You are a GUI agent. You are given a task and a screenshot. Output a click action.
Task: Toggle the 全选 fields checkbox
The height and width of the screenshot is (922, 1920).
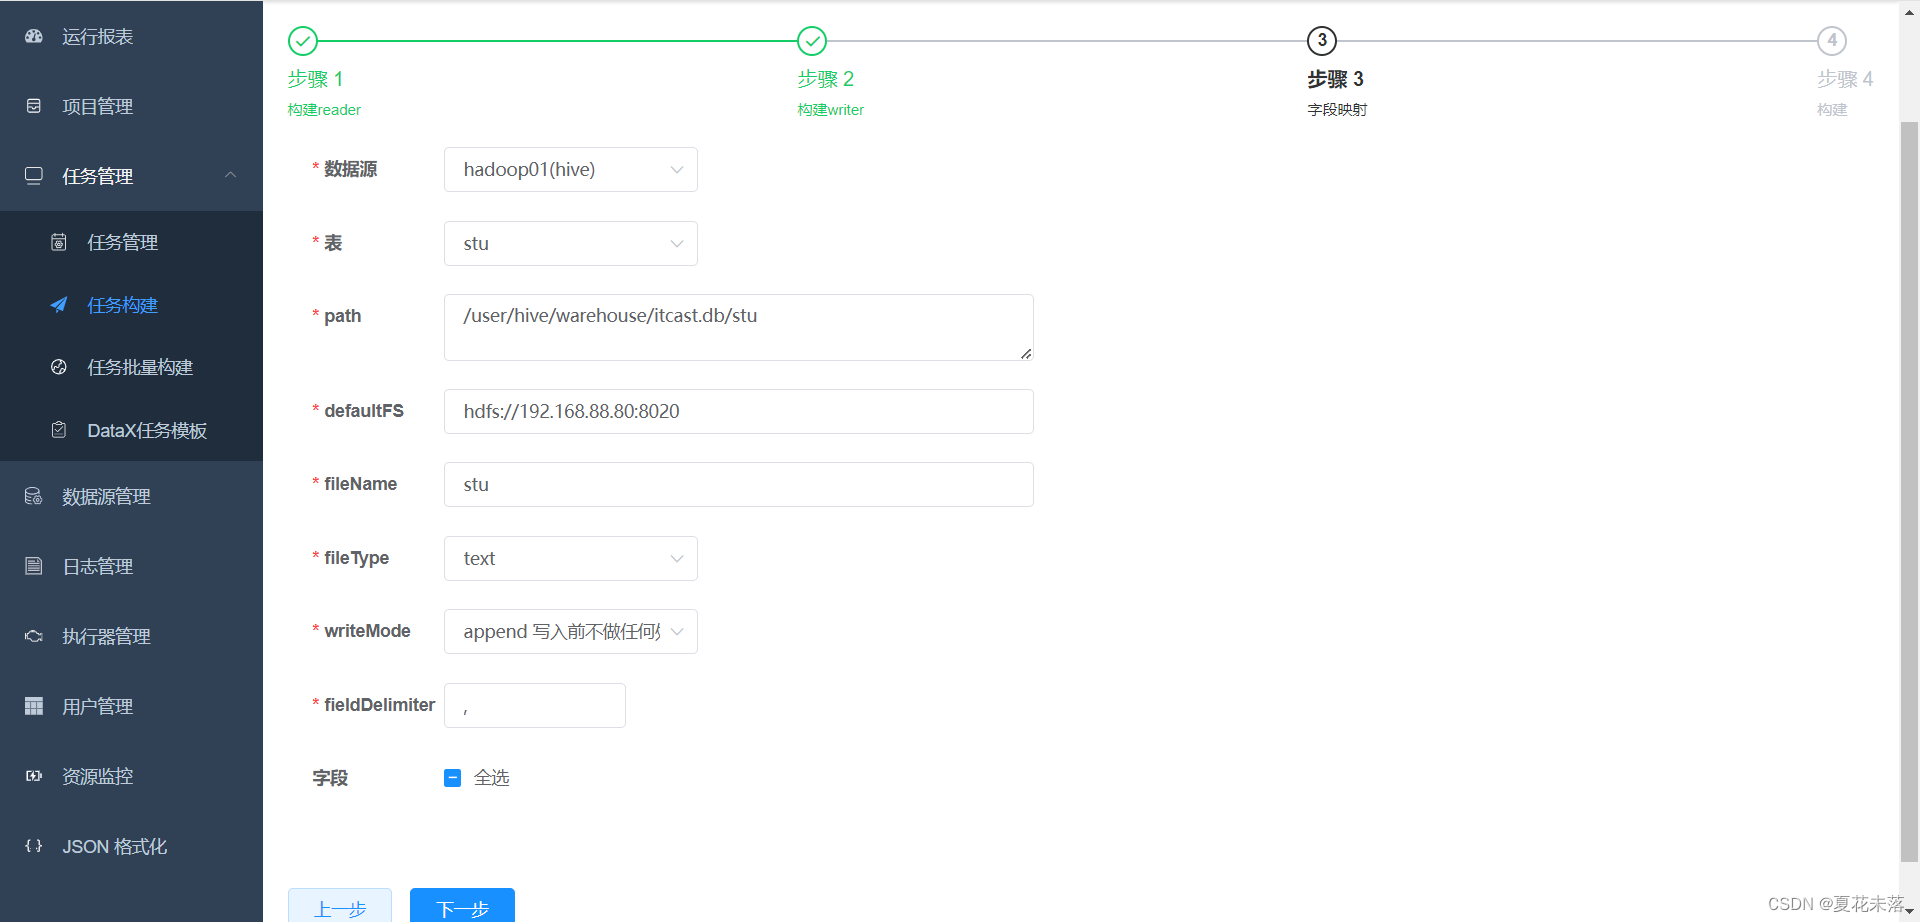click(453, 778)
